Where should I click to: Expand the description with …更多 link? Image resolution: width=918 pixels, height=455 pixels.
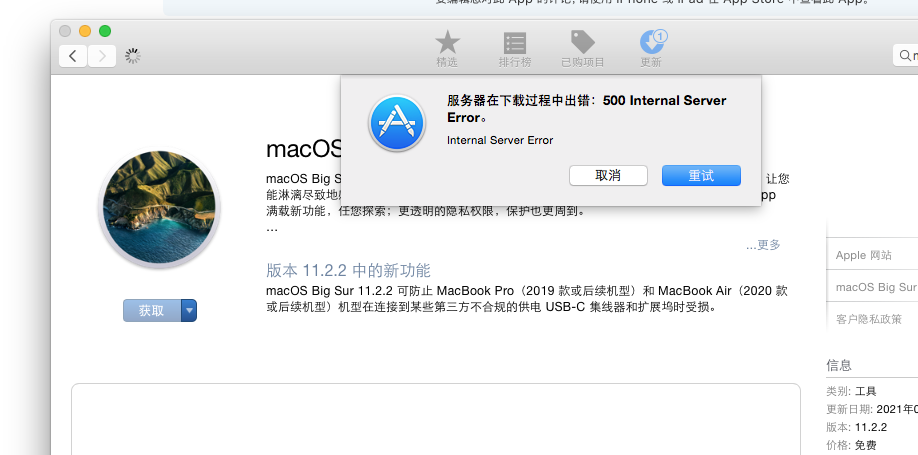[763, 245]
